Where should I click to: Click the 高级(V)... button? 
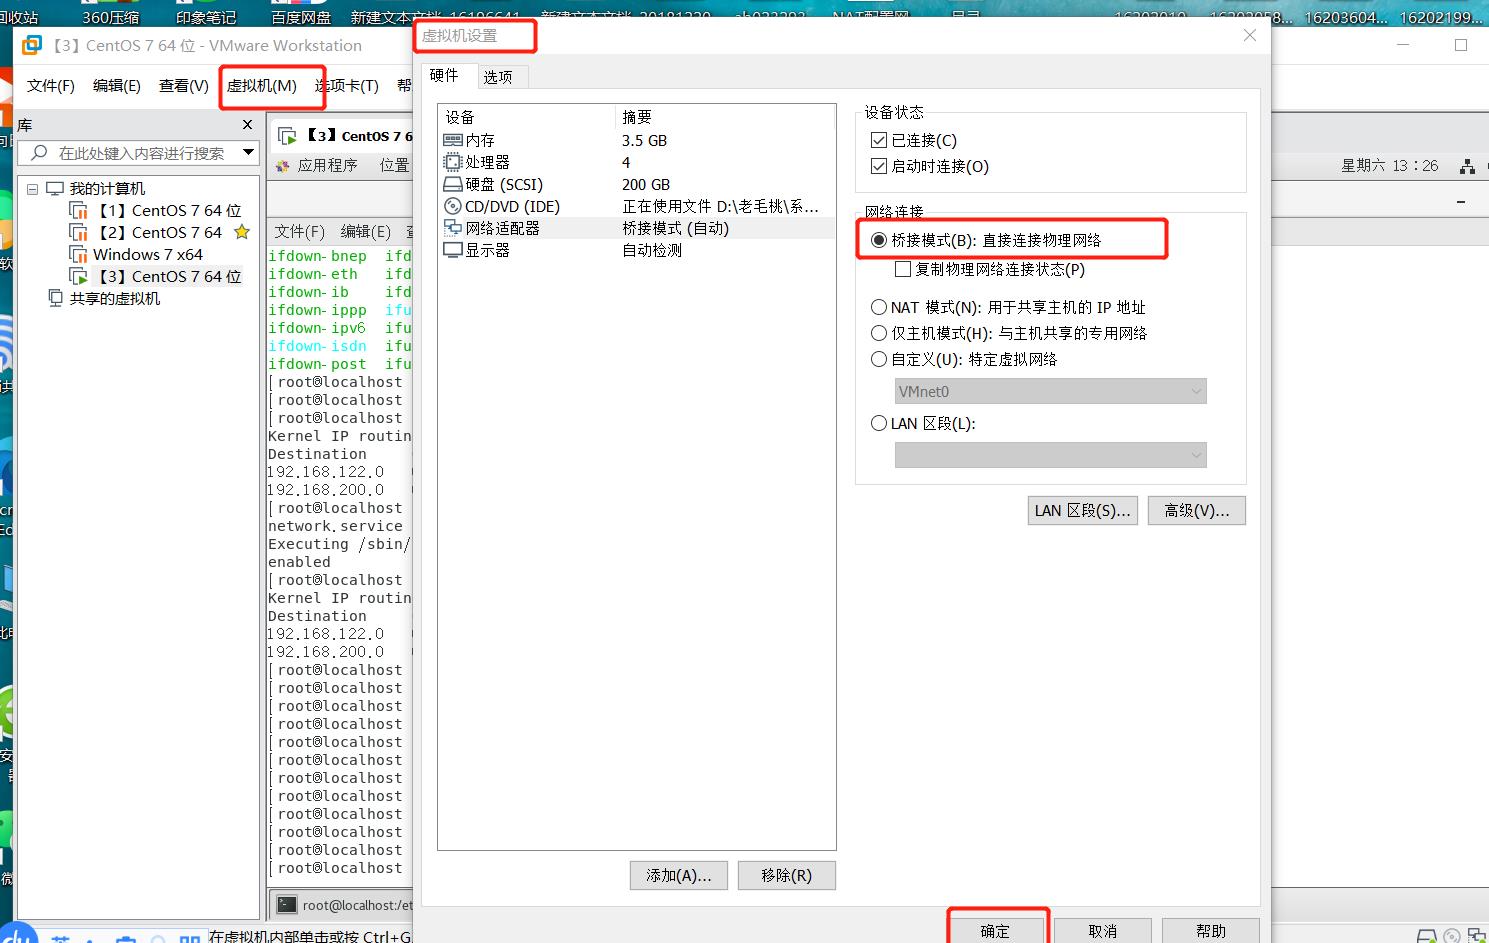(1197, 510)
